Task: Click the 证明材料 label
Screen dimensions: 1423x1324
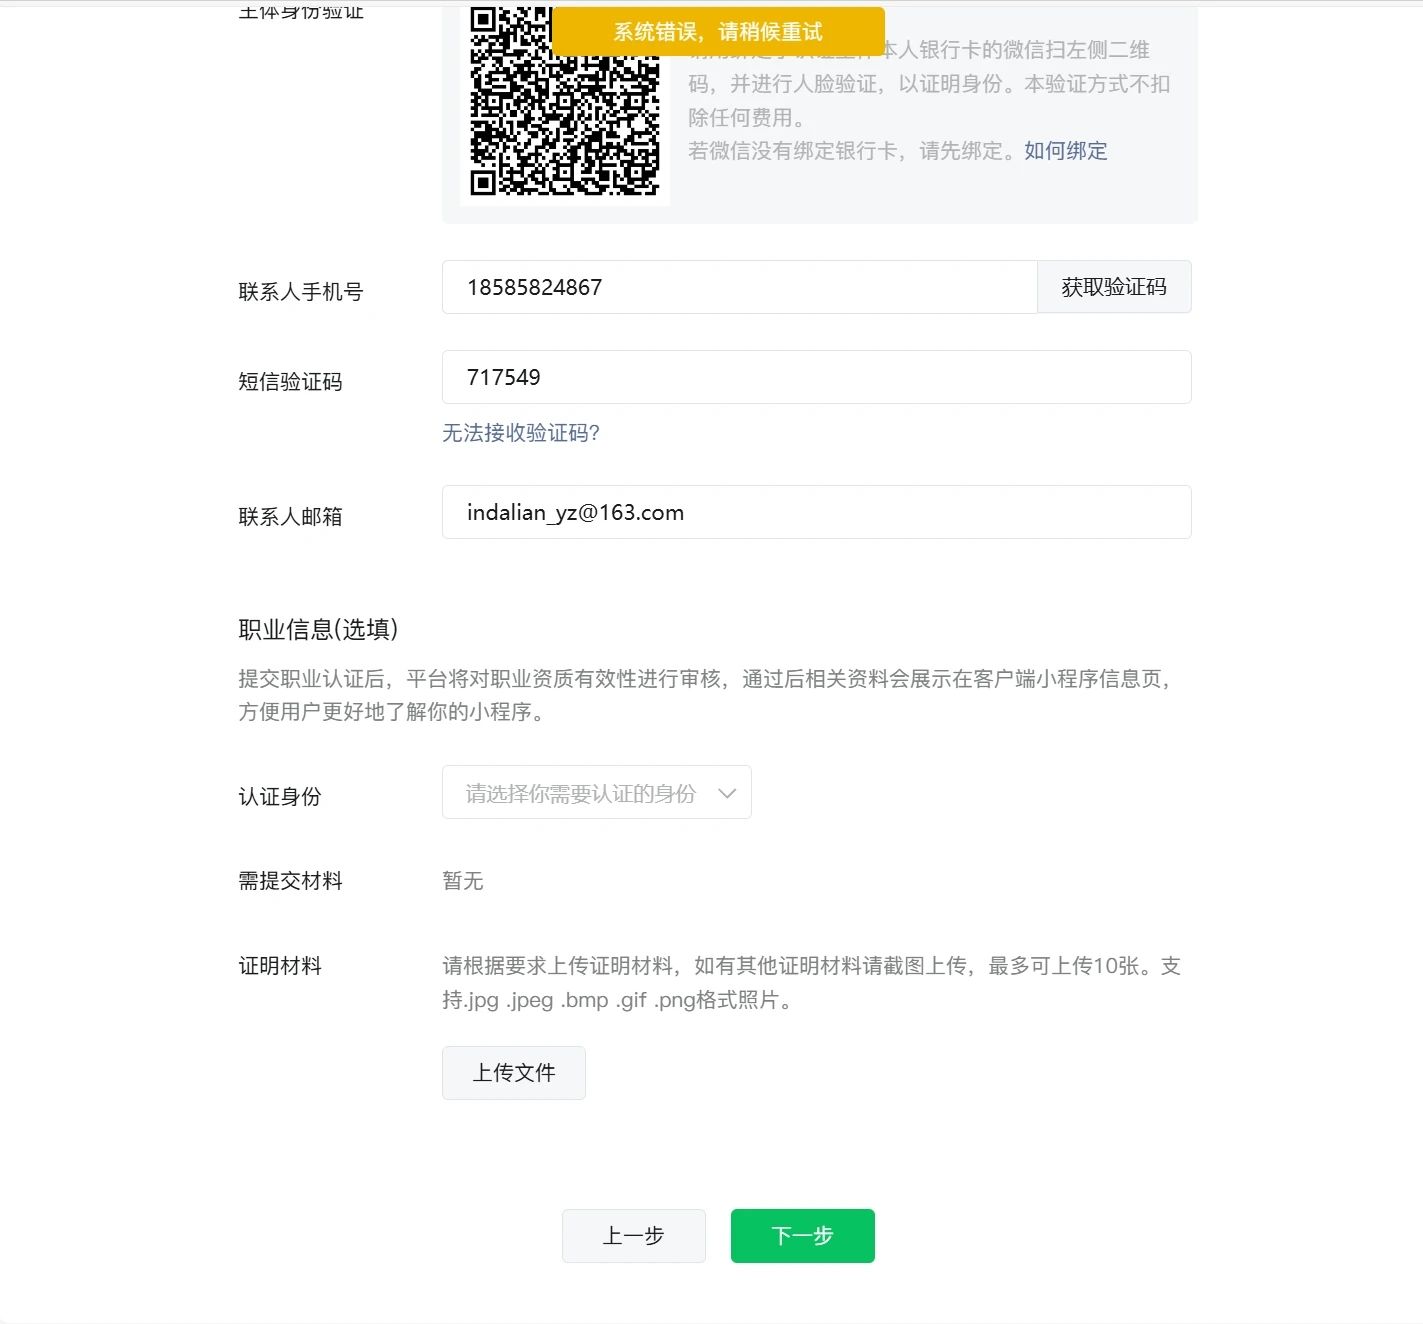Action: click(x=280, y=966)
